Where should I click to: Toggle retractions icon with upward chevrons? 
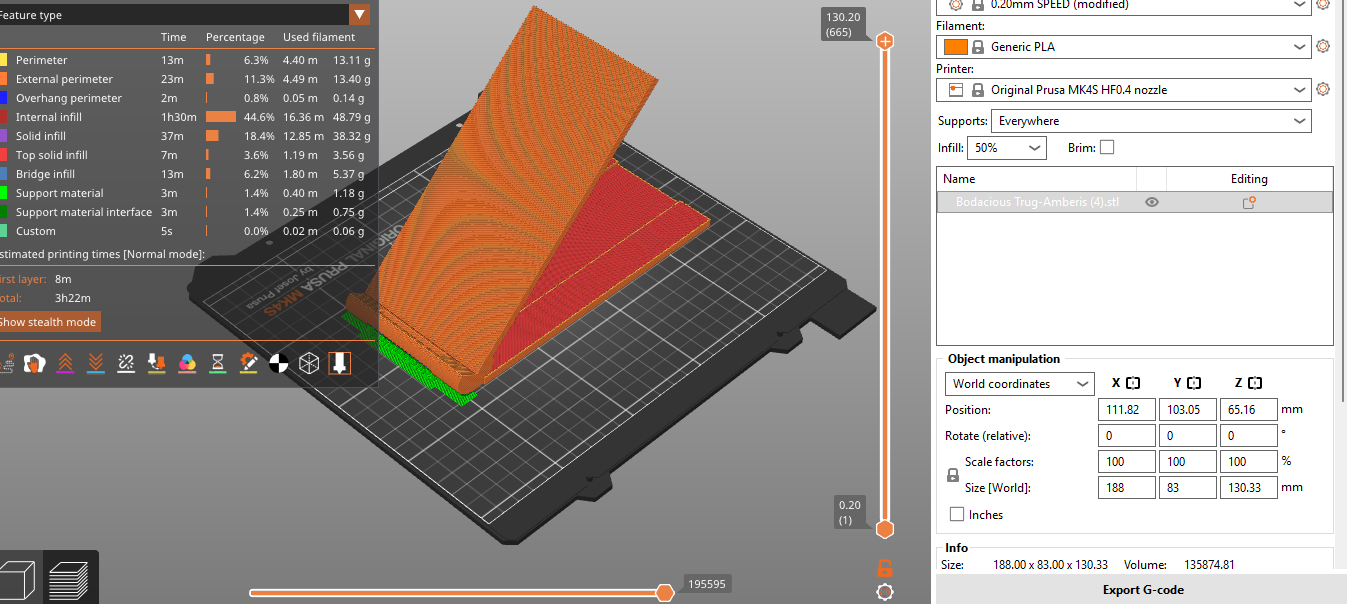coord(65,363)
